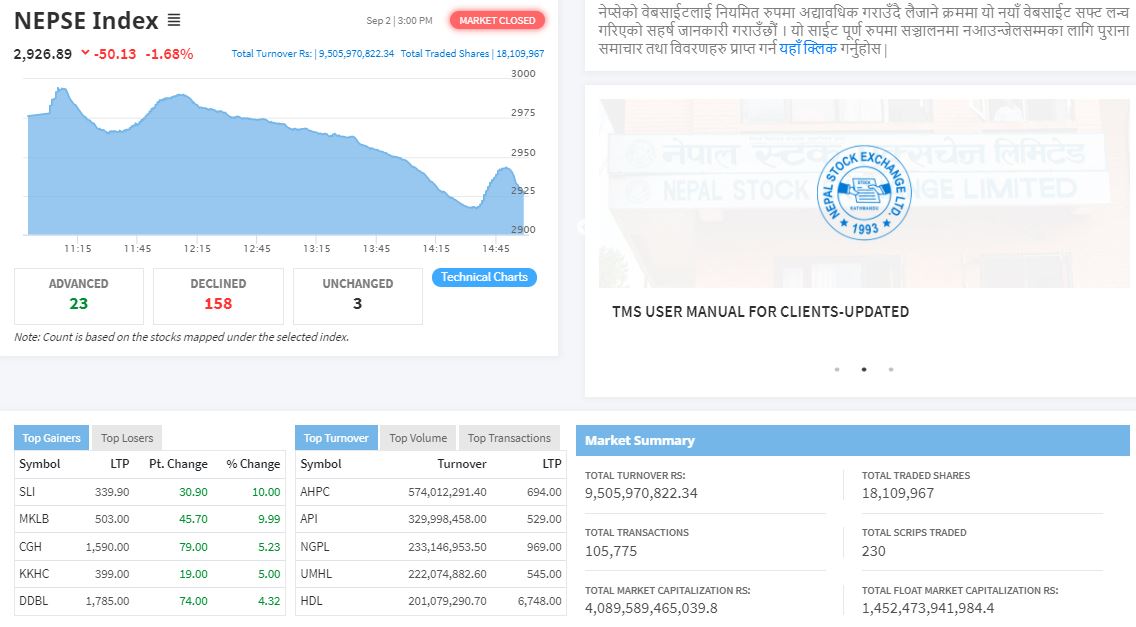The height and width of the screenshot is (627, 1136).
Task: Click DDBL LTP value 1,785.00
Action: click(x=107, y=602)
